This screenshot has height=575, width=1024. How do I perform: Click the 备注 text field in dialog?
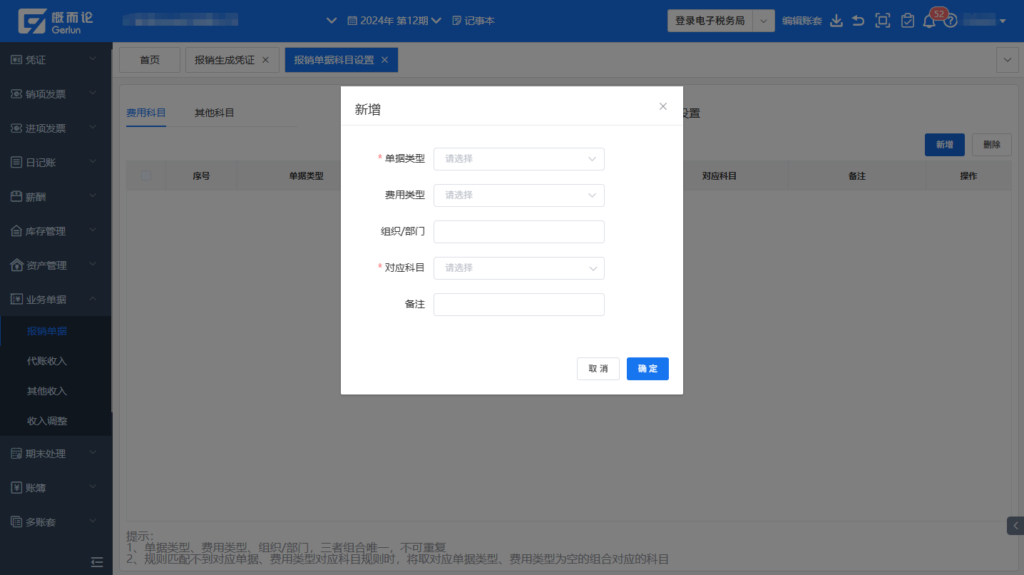click(518, 304)
